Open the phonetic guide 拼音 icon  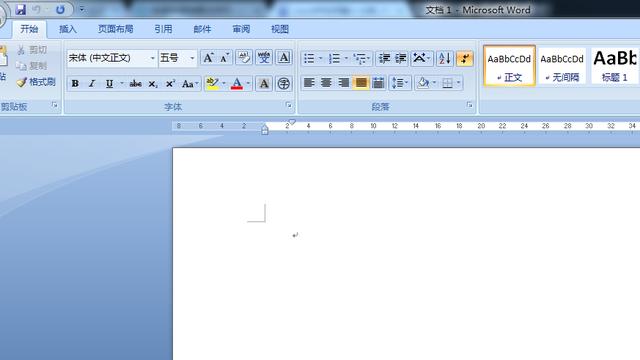(x=264, y=58)
